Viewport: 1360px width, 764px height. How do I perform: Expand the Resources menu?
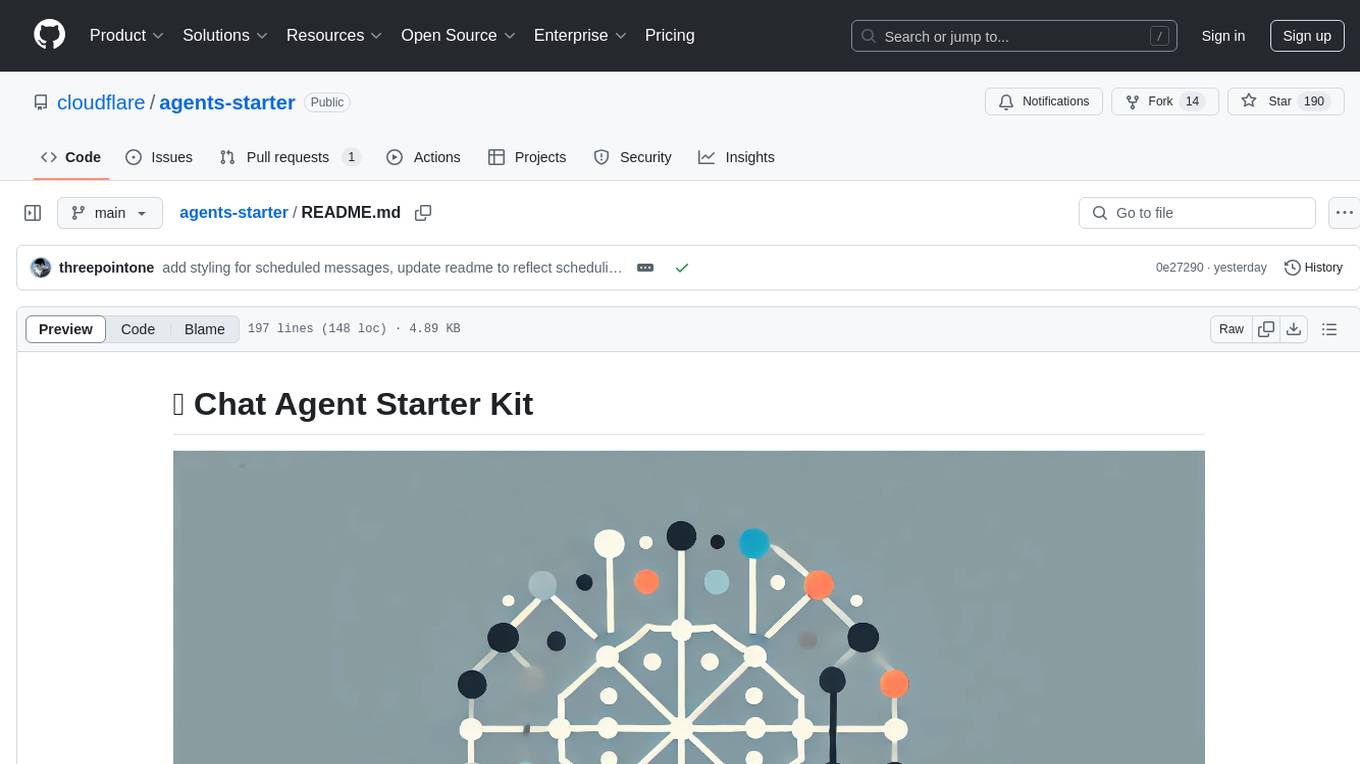tap(334, 35)
